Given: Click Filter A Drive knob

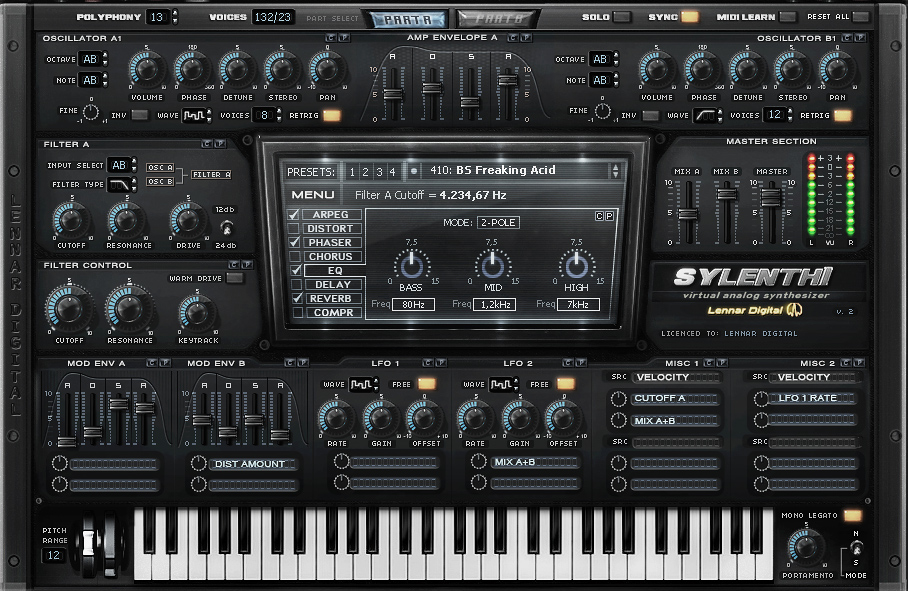Looking at the screenshot, I should coord(187,220).
